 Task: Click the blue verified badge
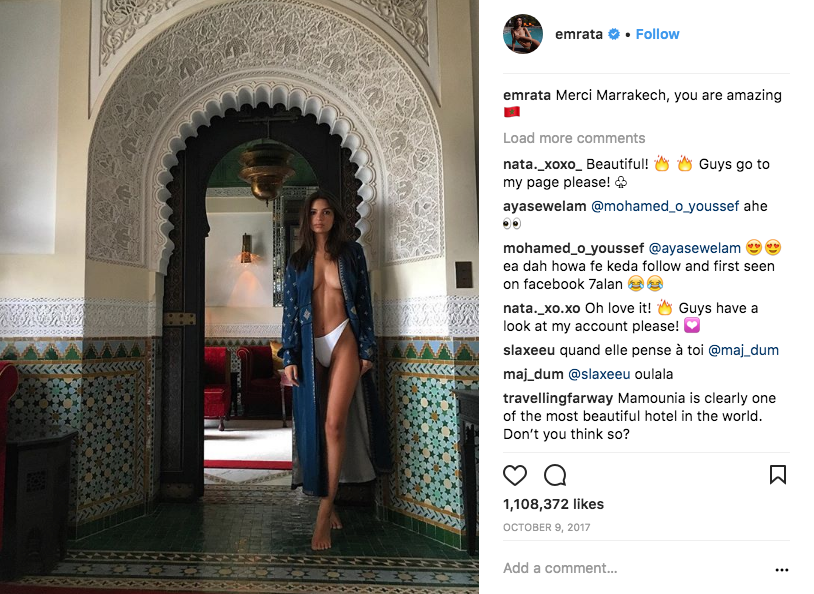pyautogui.click(x=614, y=34)
